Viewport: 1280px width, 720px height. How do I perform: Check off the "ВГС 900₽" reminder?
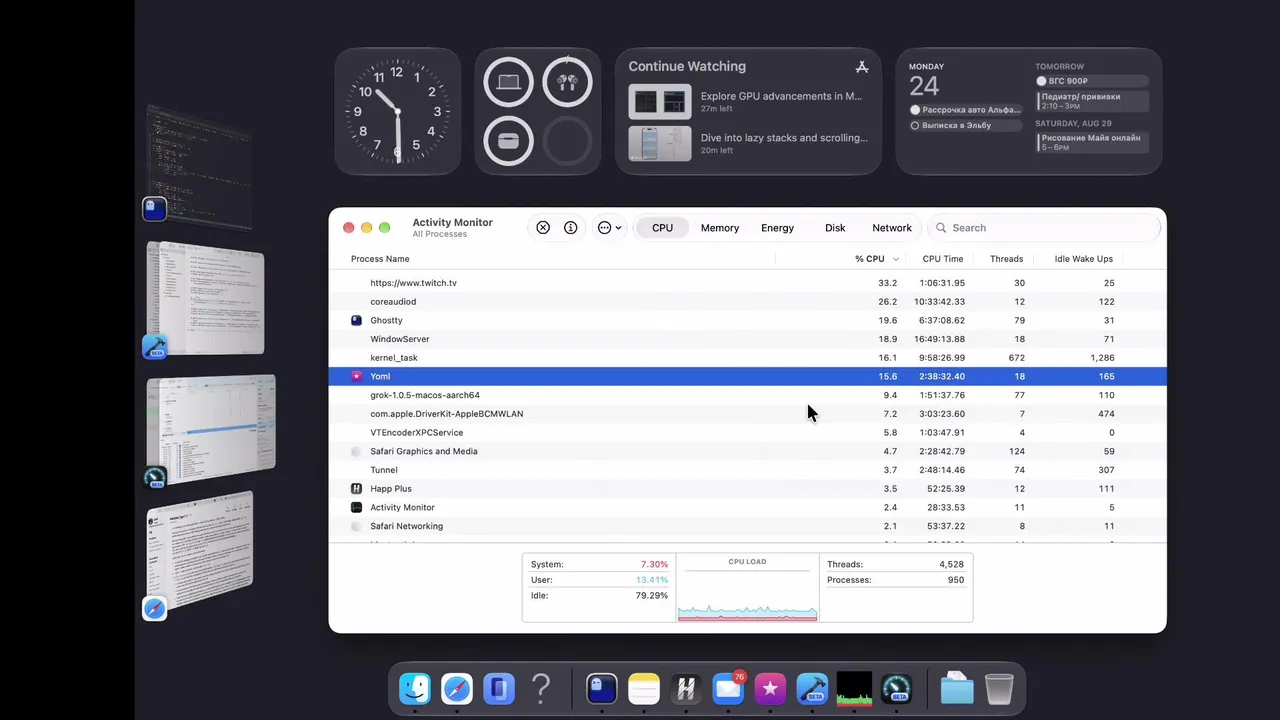pyautogui.click(x=1041, y=81)
